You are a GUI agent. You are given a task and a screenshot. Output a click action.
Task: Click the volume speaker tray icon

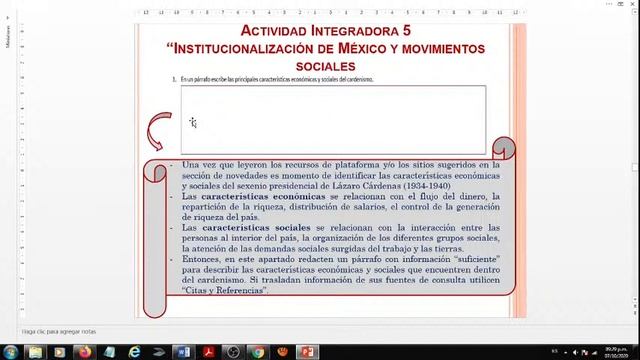[576, 352]
